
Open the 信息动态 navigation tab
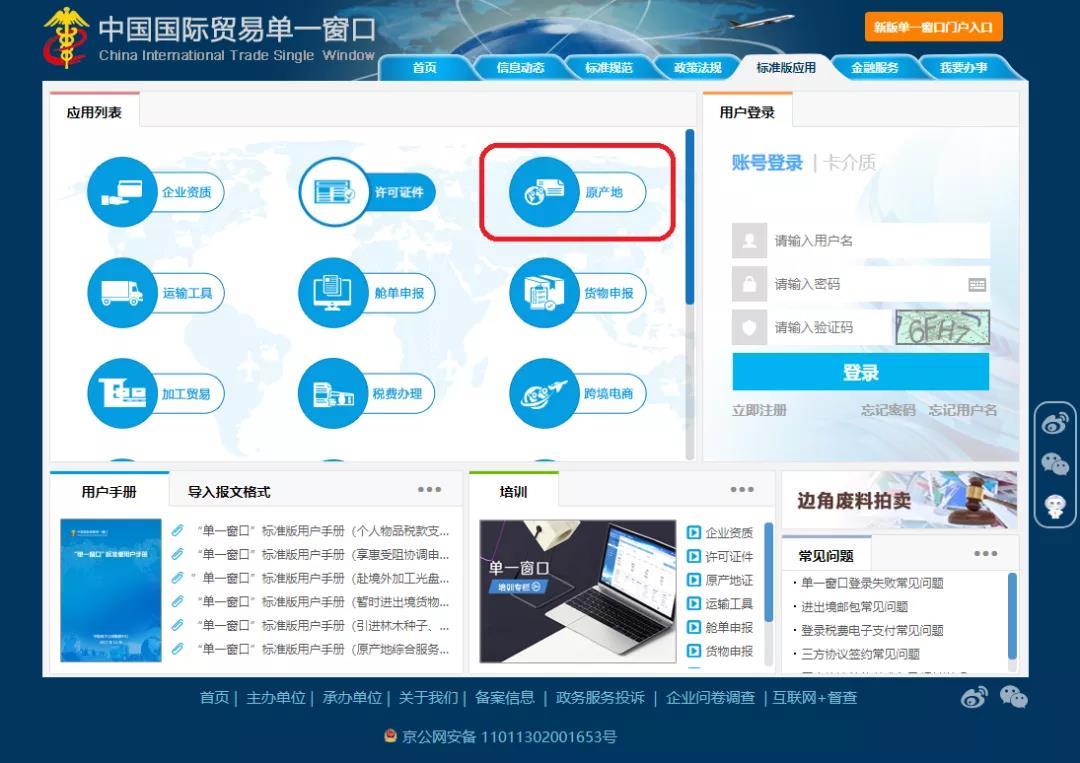point(520,67)
